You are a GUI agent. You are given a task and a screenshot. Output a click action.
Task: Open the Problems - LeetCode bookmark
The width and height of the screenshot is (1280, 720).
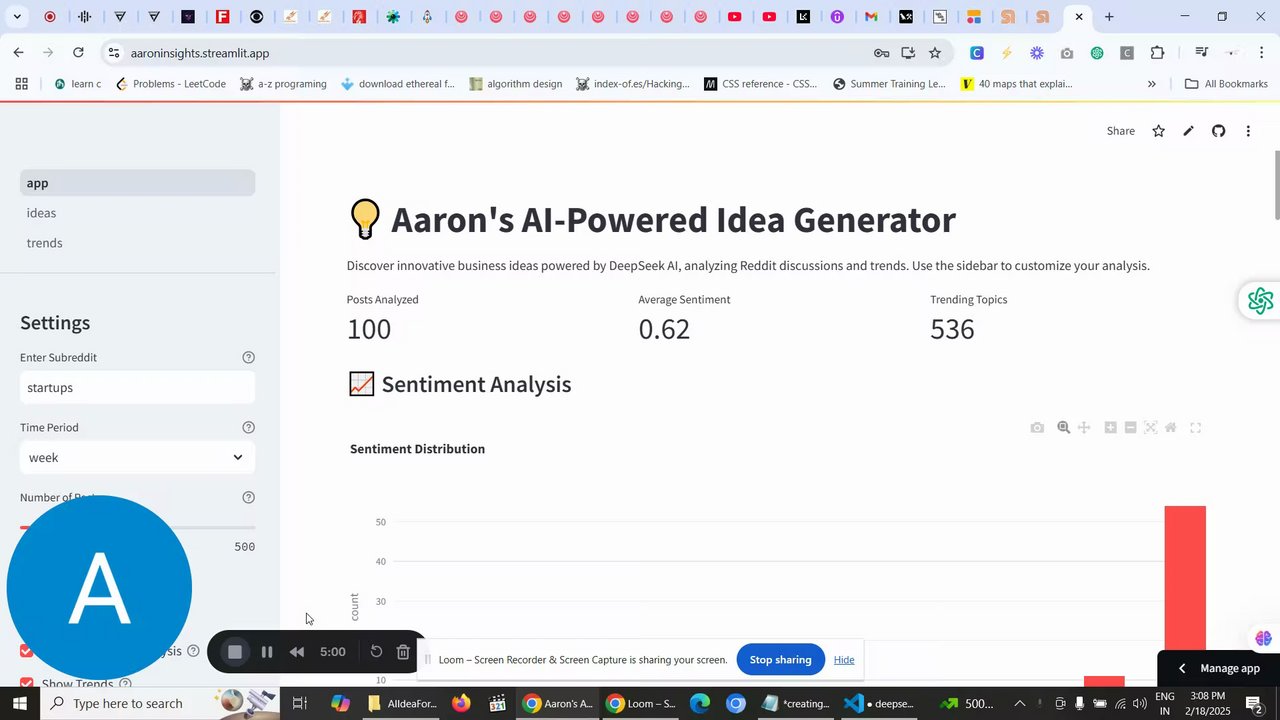(x=170, y=84)
